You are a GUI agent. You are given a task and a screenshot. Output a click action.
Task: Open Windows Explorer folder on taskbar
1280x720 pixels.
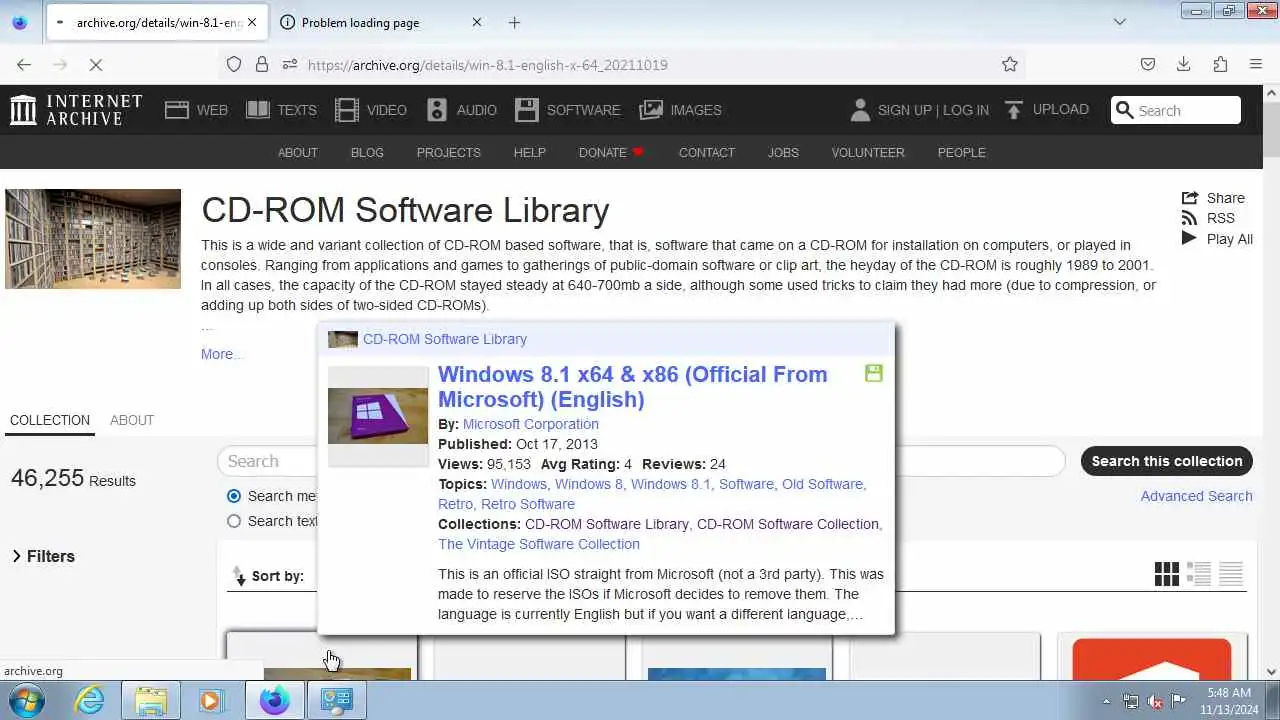[151, 700]
